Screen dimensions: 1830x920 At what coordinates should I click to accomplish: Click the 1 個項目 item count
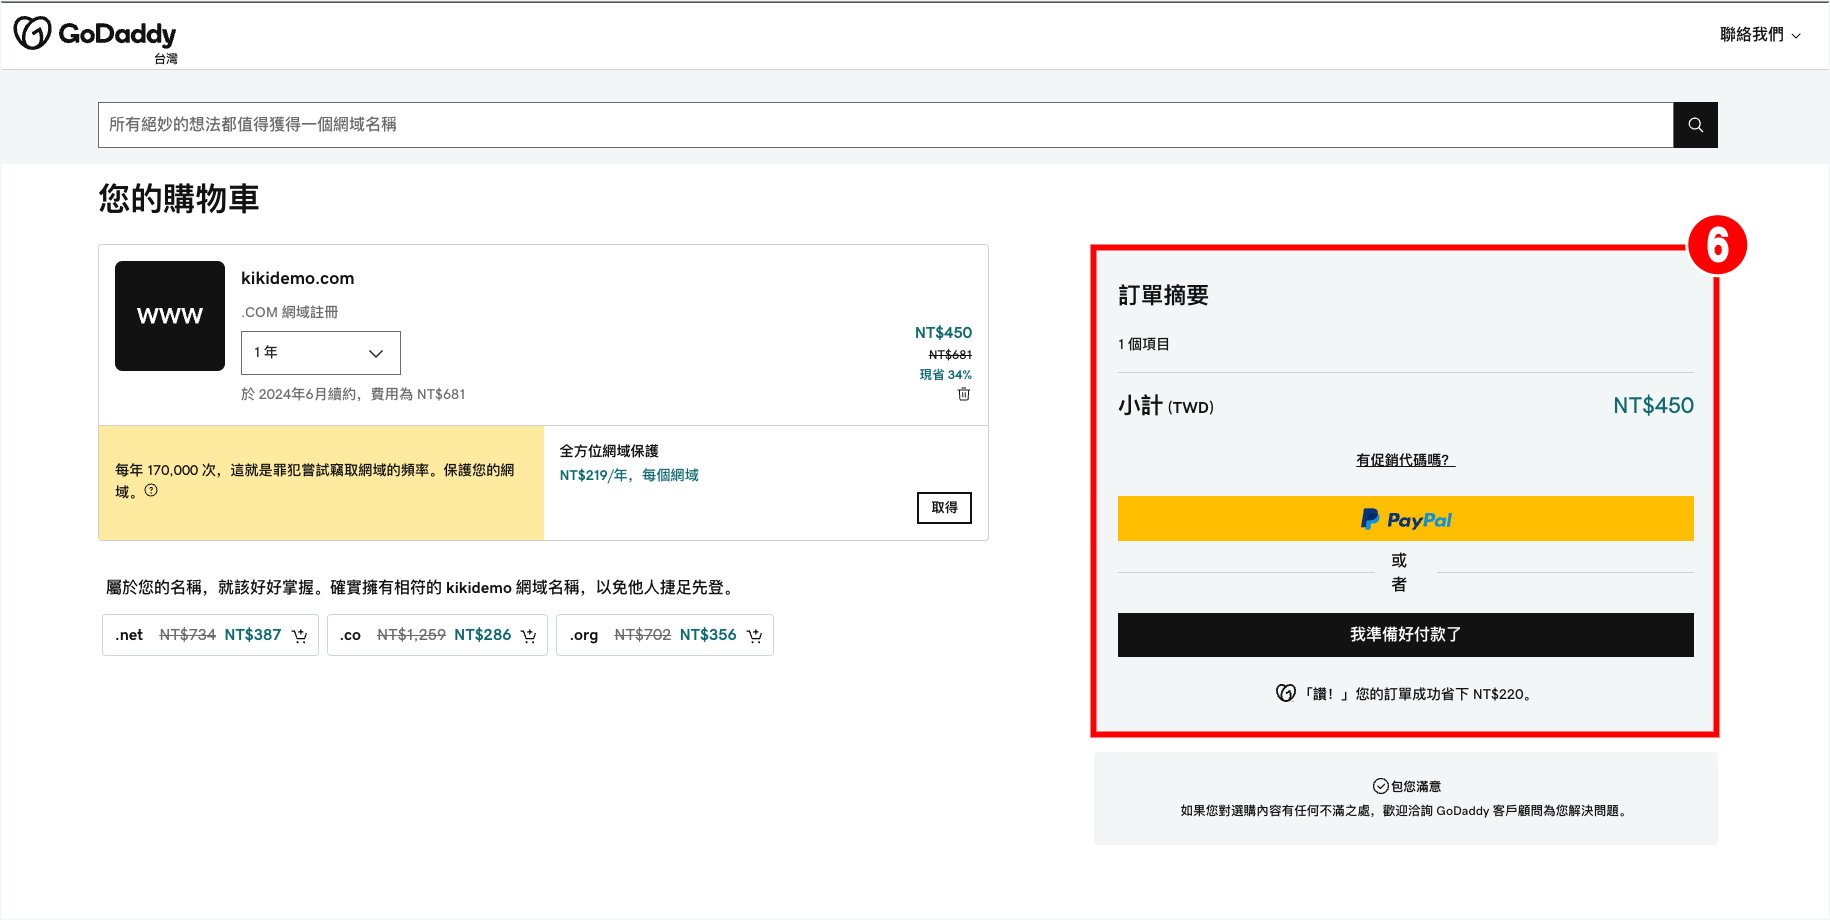click(x=1144, y=344)
